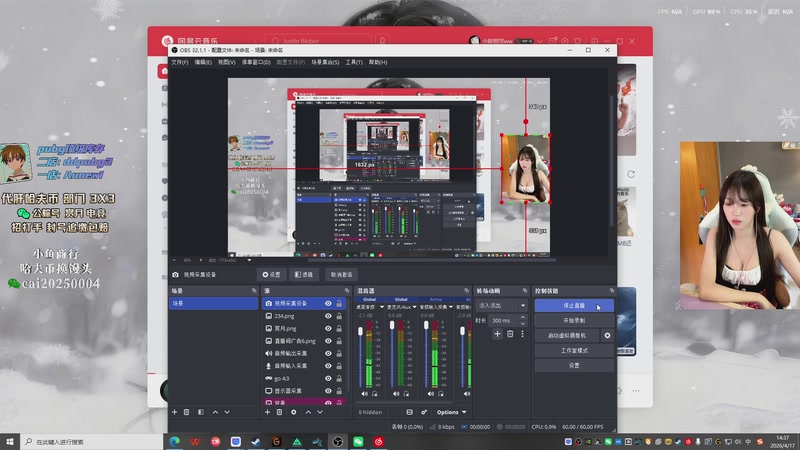Open the 视图(V) menu in OBS
800x450 pixels.
(x=227, y=62)
